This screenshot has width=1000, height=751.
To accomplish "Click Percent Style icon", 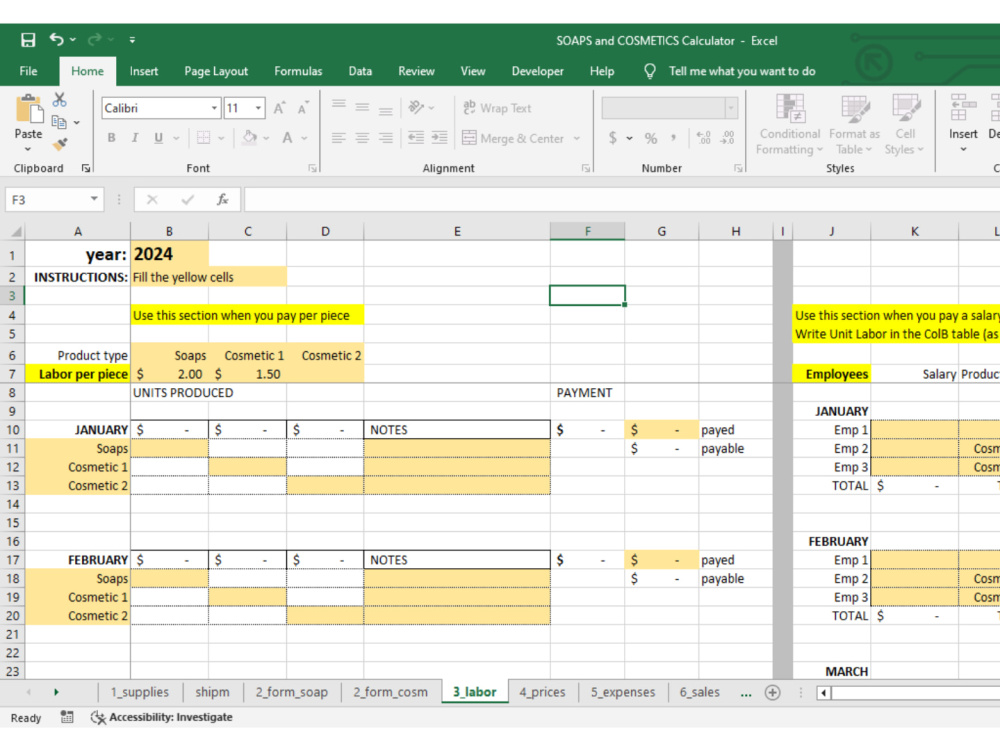I will pyautogui.click(x=651, y=138).
